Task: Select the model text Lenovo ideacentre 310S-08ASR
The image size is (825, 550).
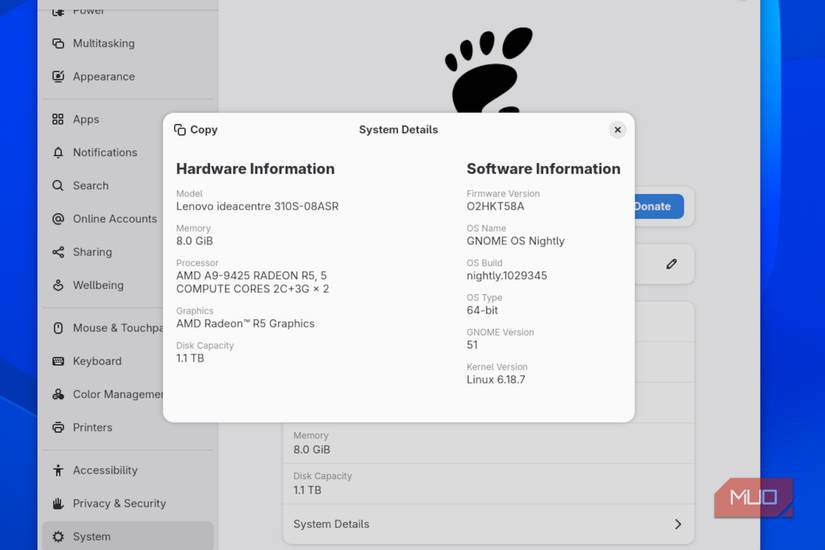Action: (257, 206)
